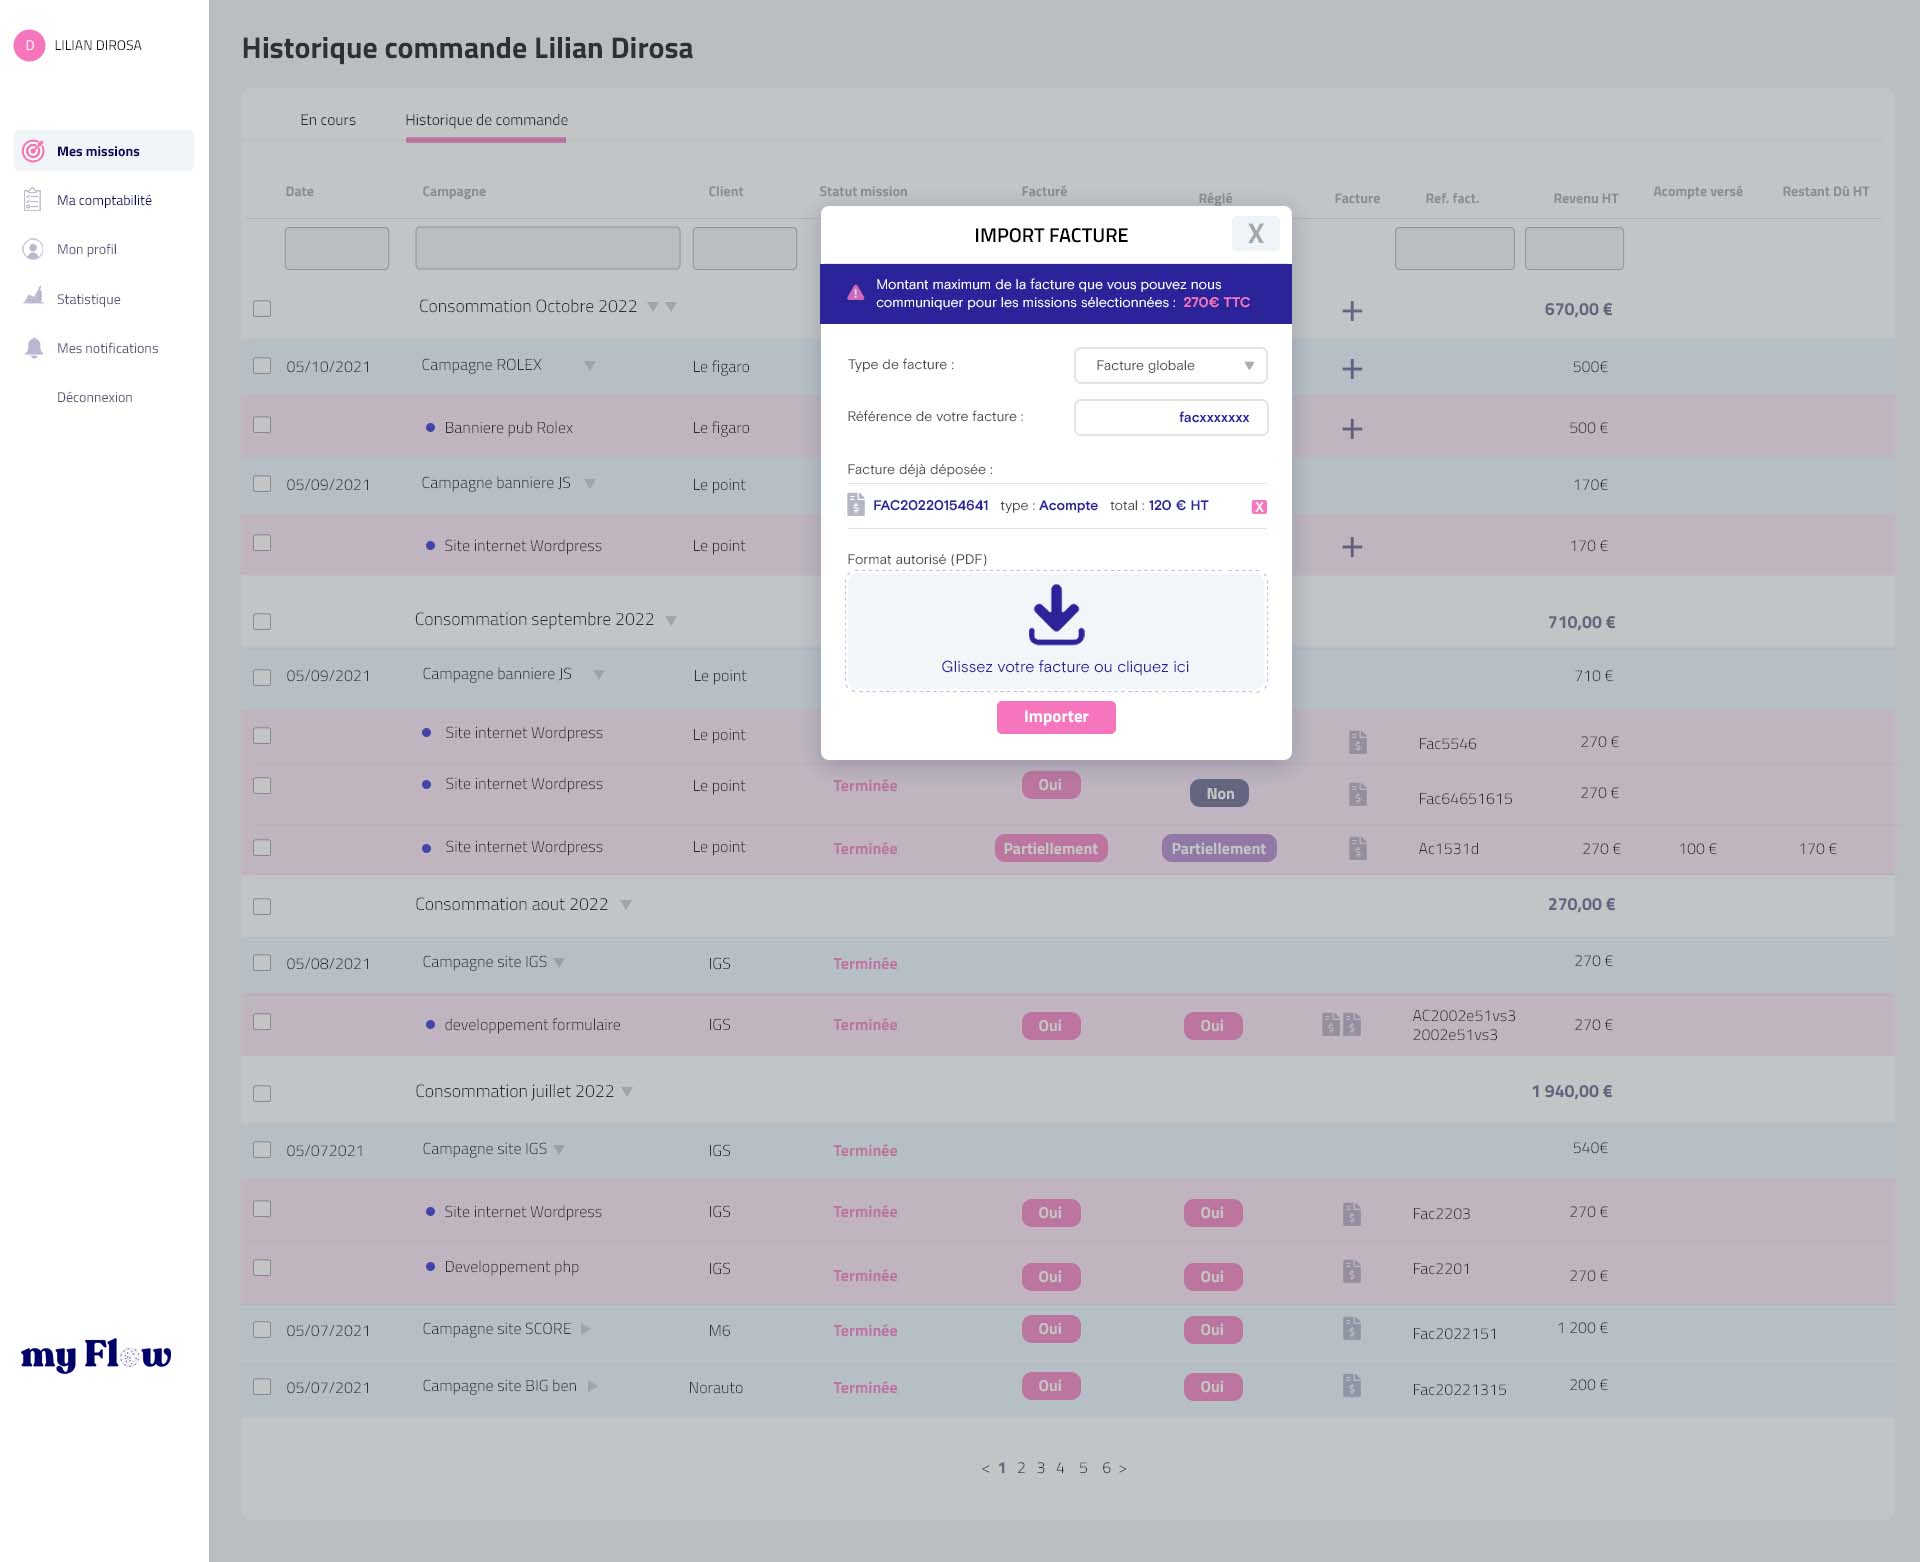Open Ma comptabilité in sidebar
This screenshot has height=1562, width=1920.
point(104,200)
